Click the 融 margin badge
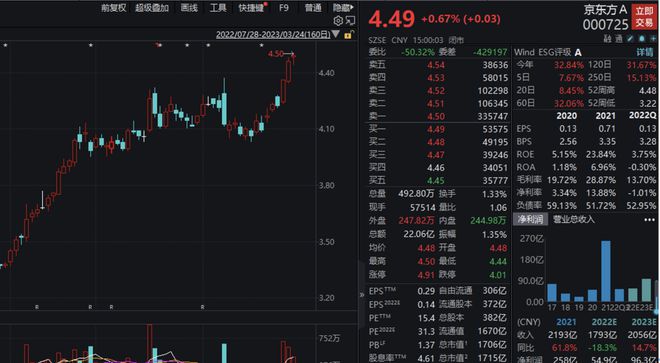Viewport: 660px width, 363px height. tap(607, 39)
